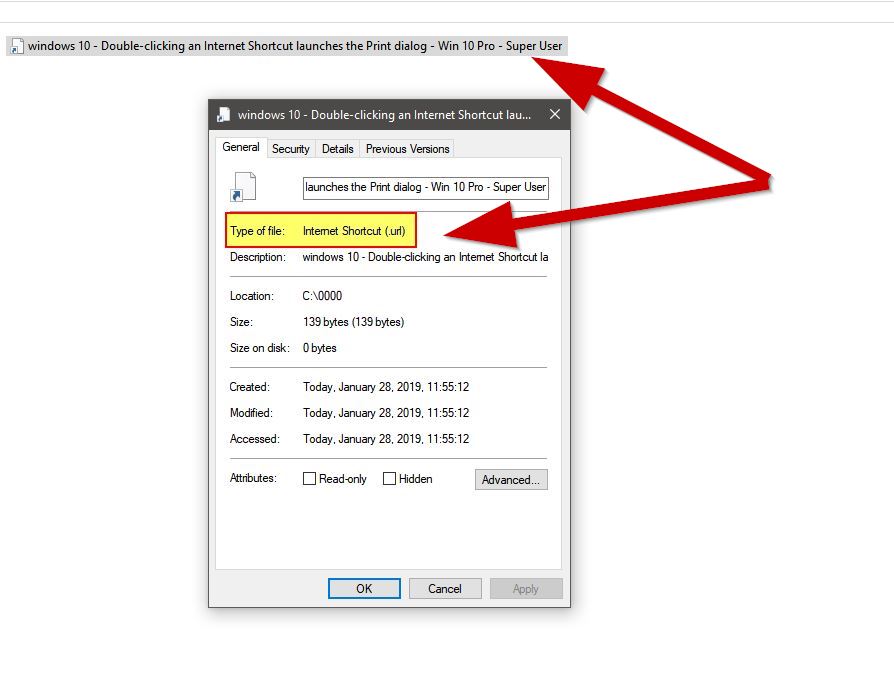Viewport: 894px width, 684px height.
Task: Enable the Hidden checkbox
Action: pos(389,479)
